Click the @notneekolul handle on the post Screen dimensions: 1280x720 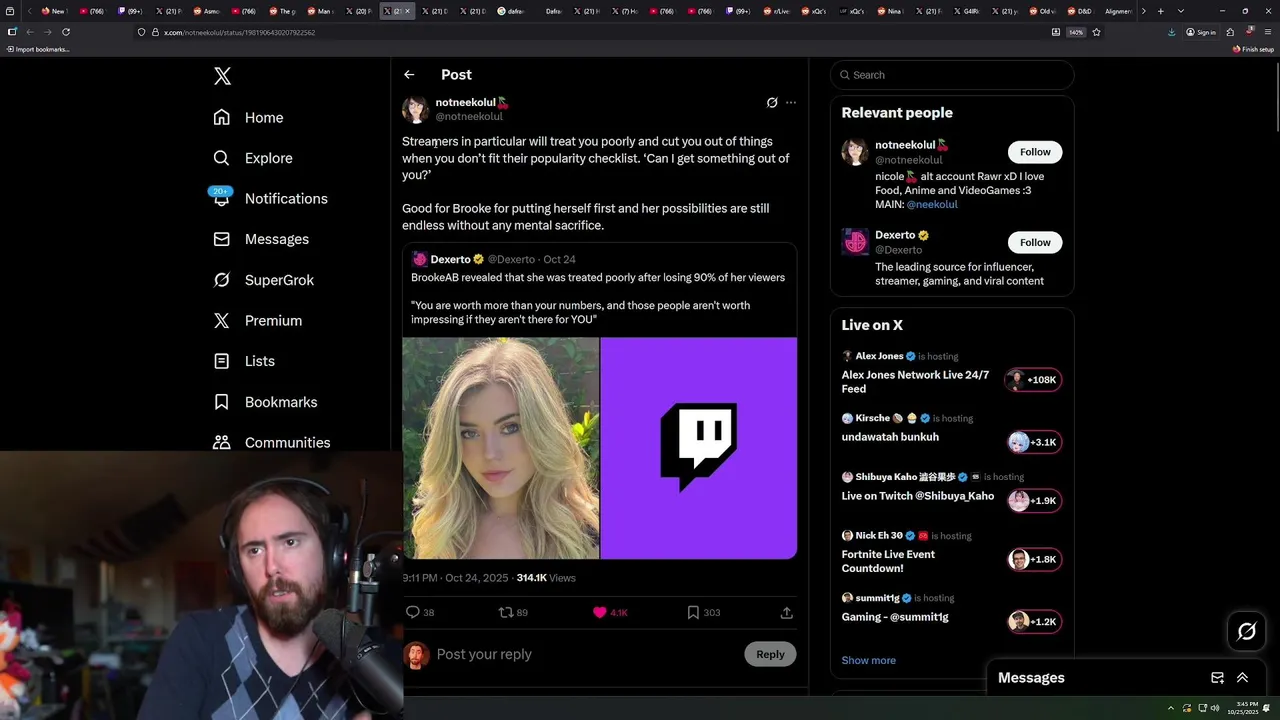[x=469, y=117]
